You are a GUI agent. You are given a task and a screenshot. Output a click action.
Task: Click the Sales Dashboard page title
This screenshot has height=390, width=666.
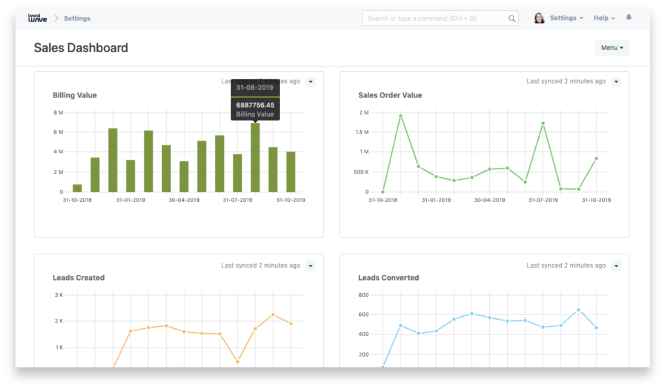(x=81, y=48)
